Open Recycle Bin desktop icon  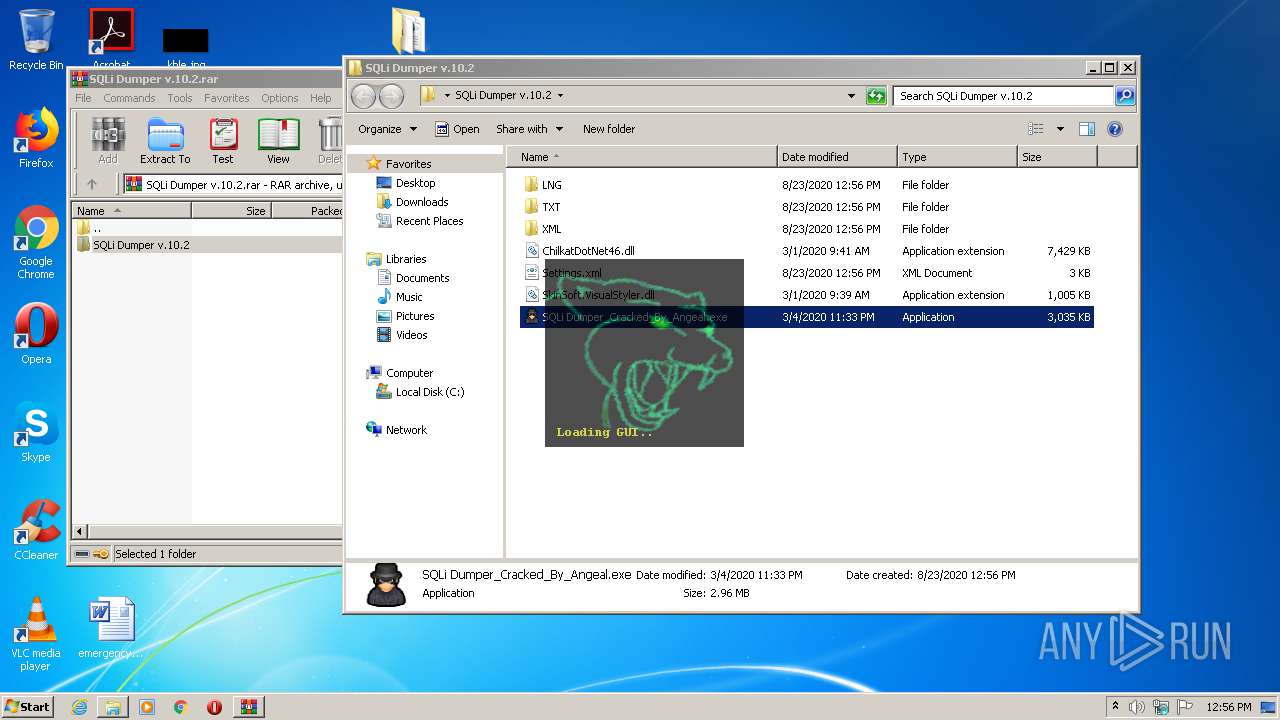36,40
